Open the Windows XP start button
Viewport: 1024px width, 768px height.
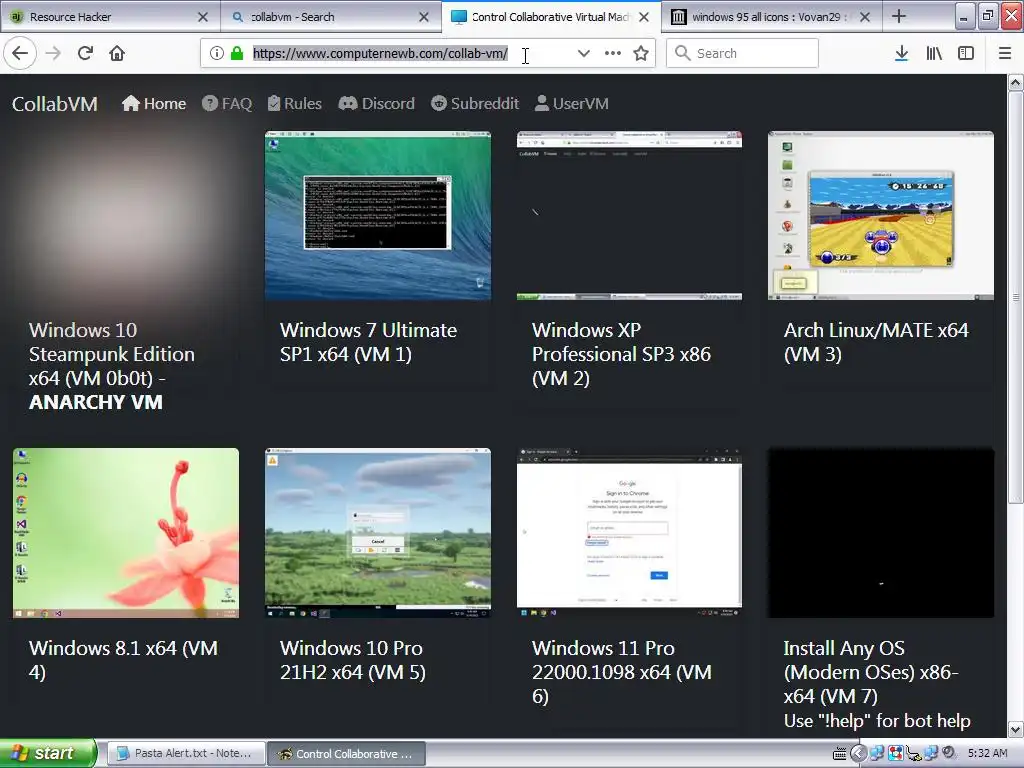coord(48,753)
